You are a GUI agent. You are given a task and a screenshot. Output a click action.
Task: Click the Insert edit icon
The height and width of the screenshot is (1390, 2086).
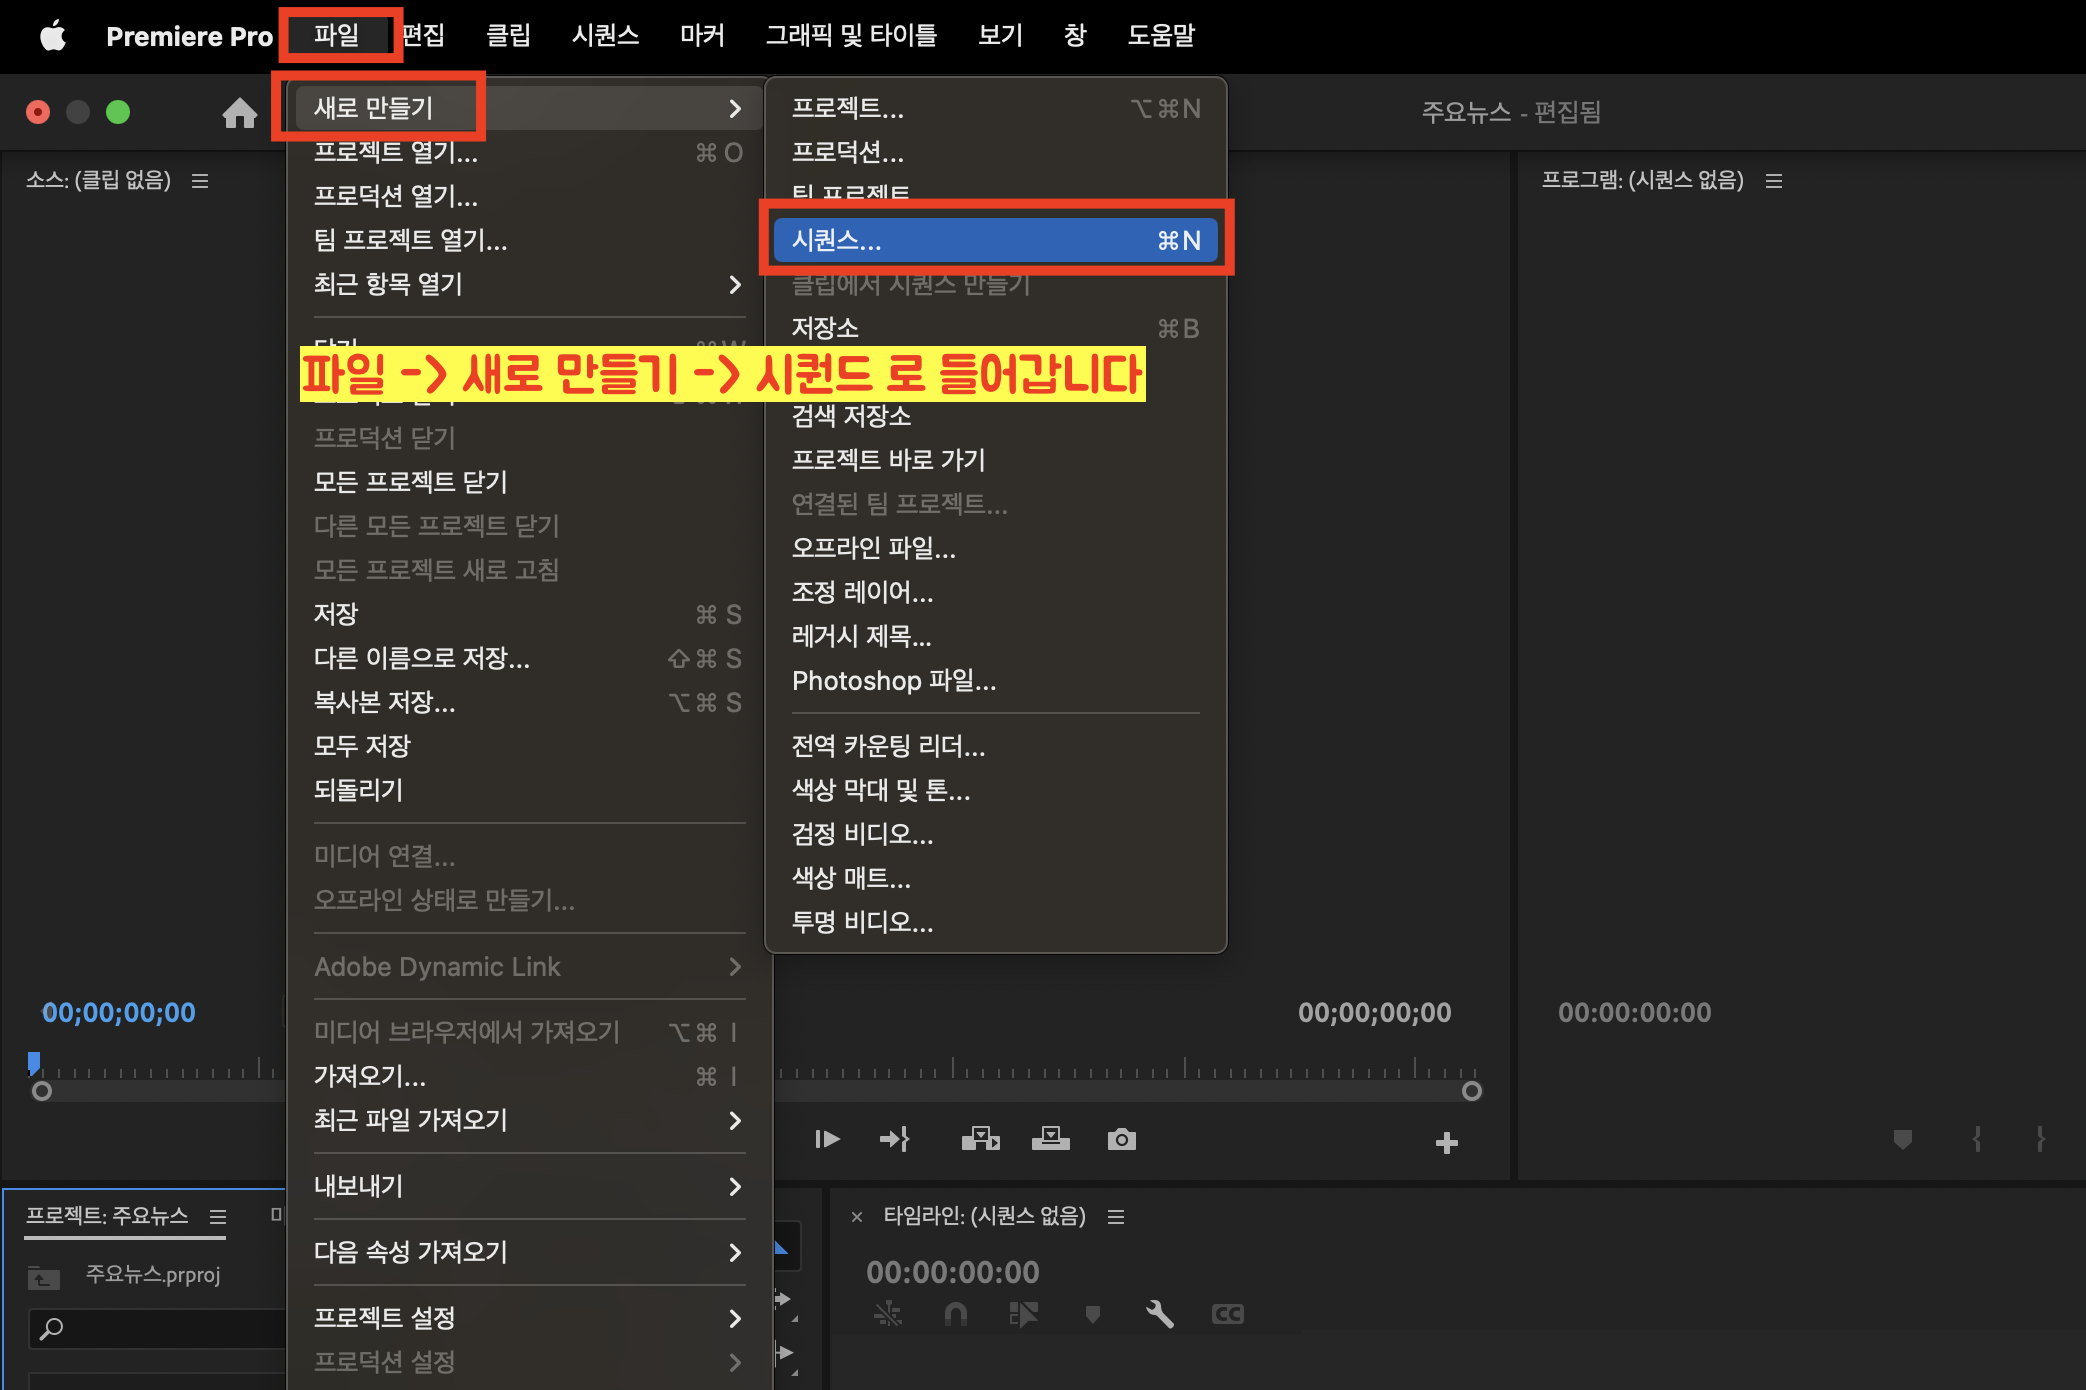coord(980,1140)
